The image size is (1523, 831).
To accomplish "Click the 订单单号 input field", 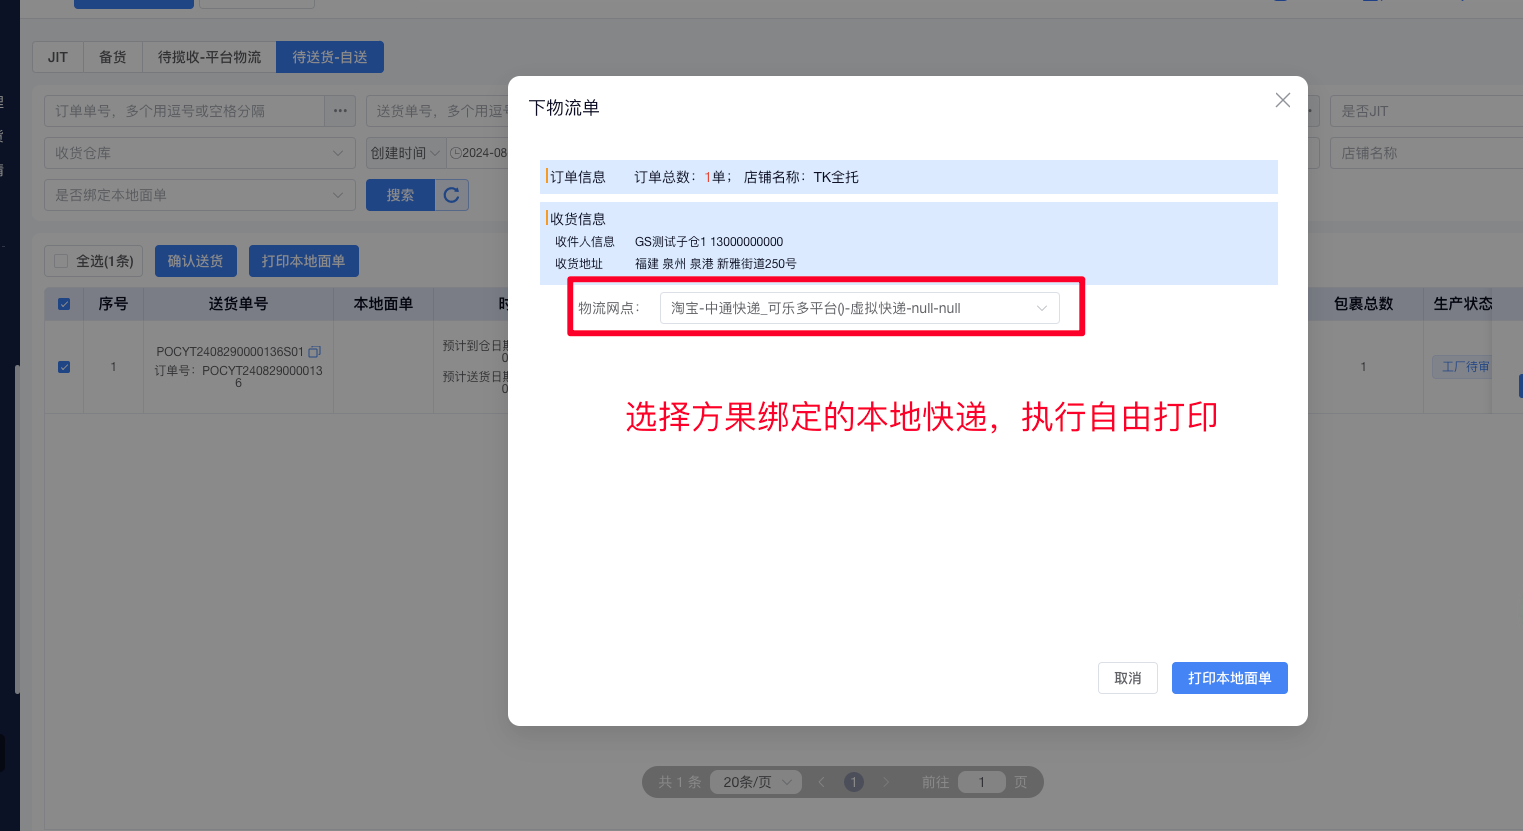I will (x=185, y=111).
